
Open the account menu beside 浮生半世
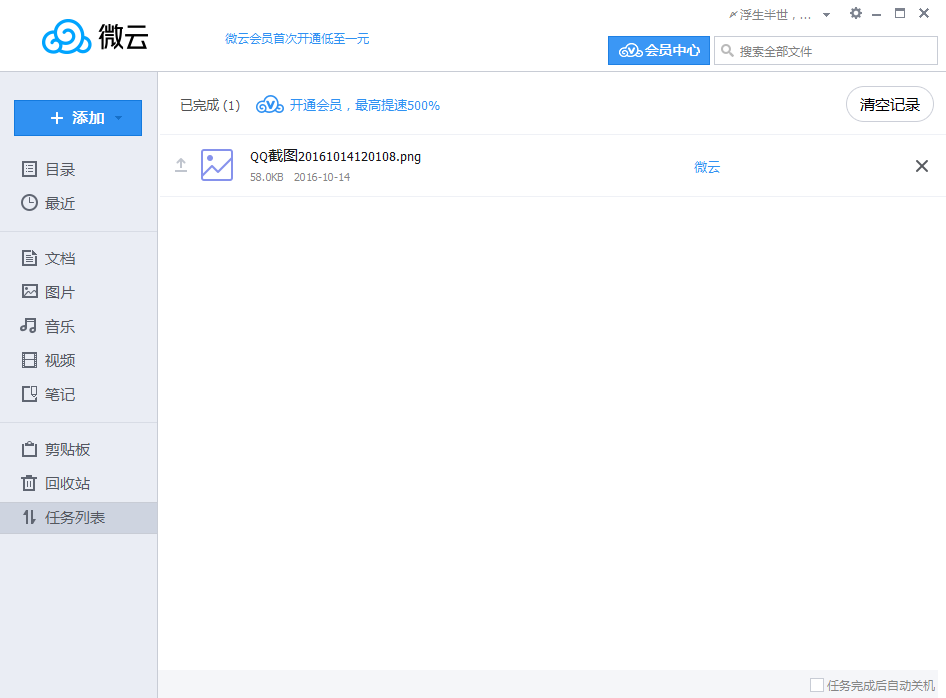pos(826,13)
